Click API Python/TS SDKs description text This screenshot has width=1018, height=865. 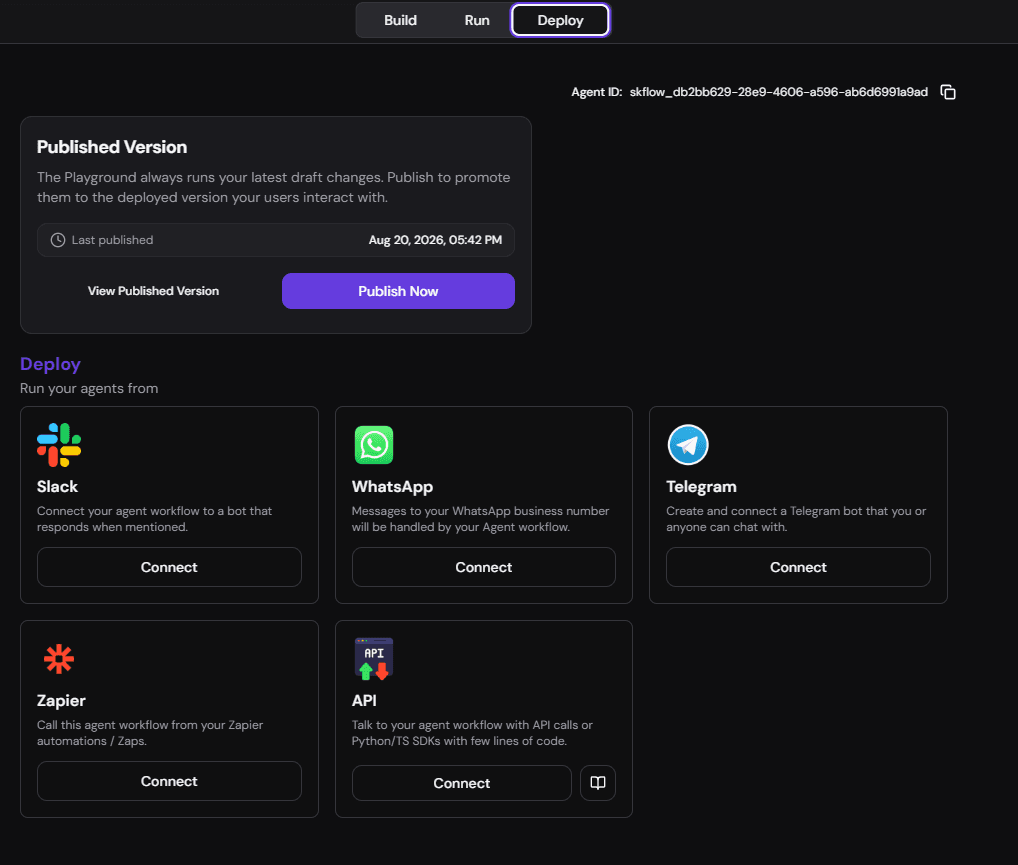472,733
